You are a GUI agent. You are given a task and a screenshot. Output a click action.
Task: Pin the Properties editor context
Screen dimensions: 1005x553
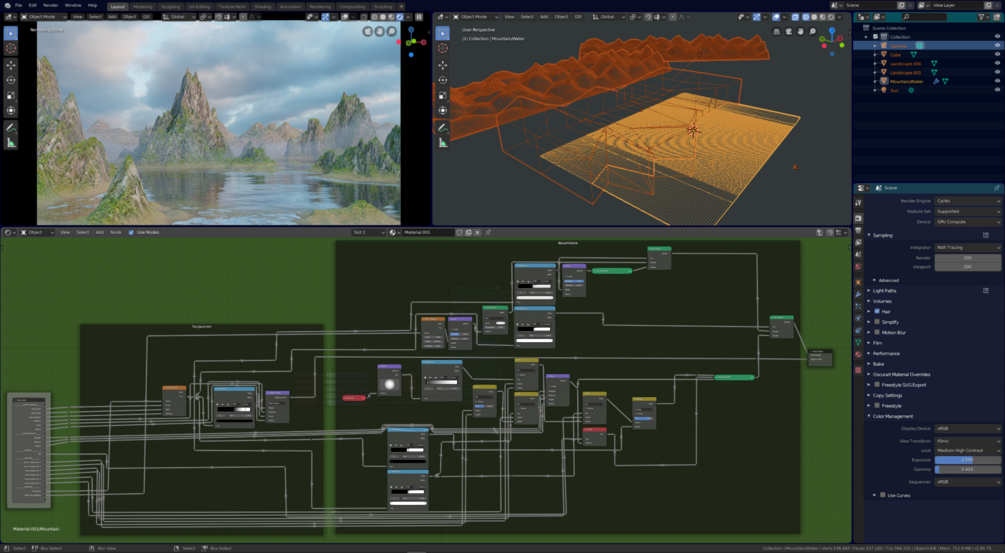pyautogui.click(x=997, y=188)
